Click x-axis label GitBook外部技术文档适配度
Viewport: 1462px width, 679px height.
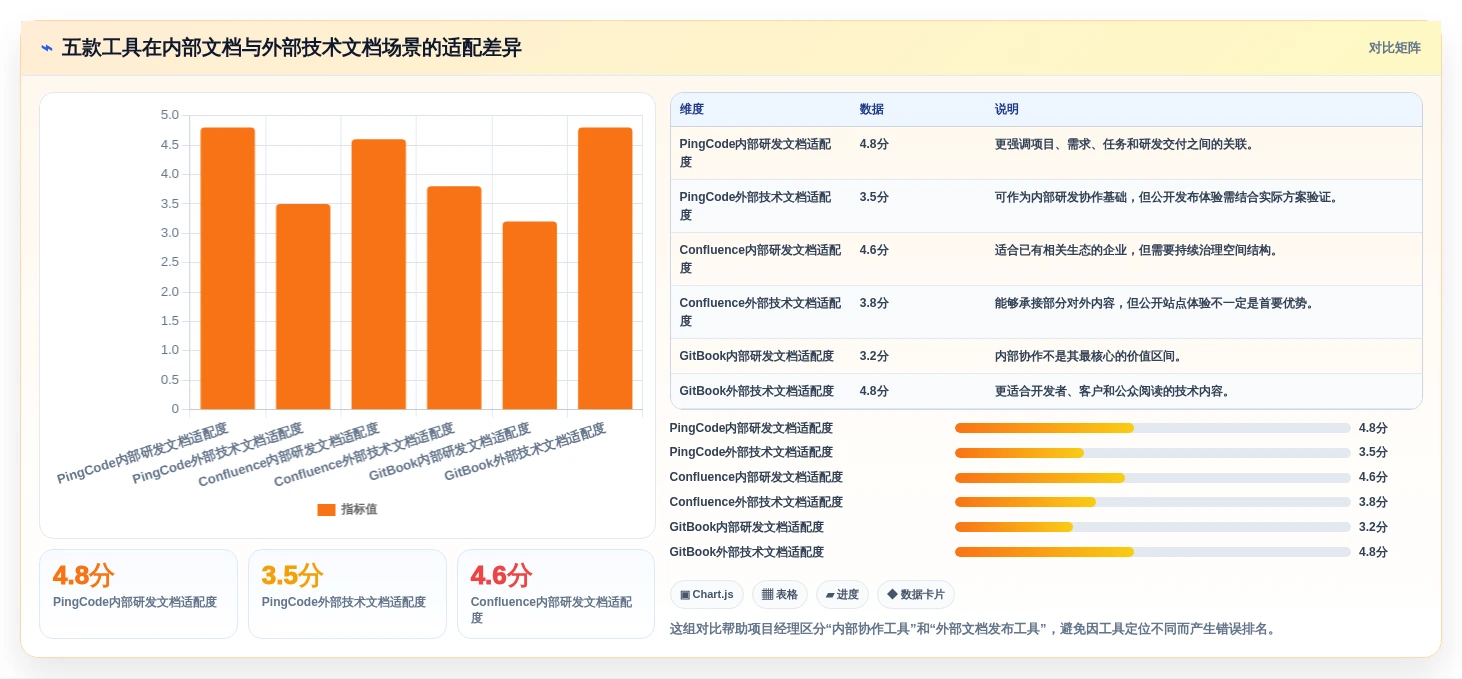coord(525,451)
